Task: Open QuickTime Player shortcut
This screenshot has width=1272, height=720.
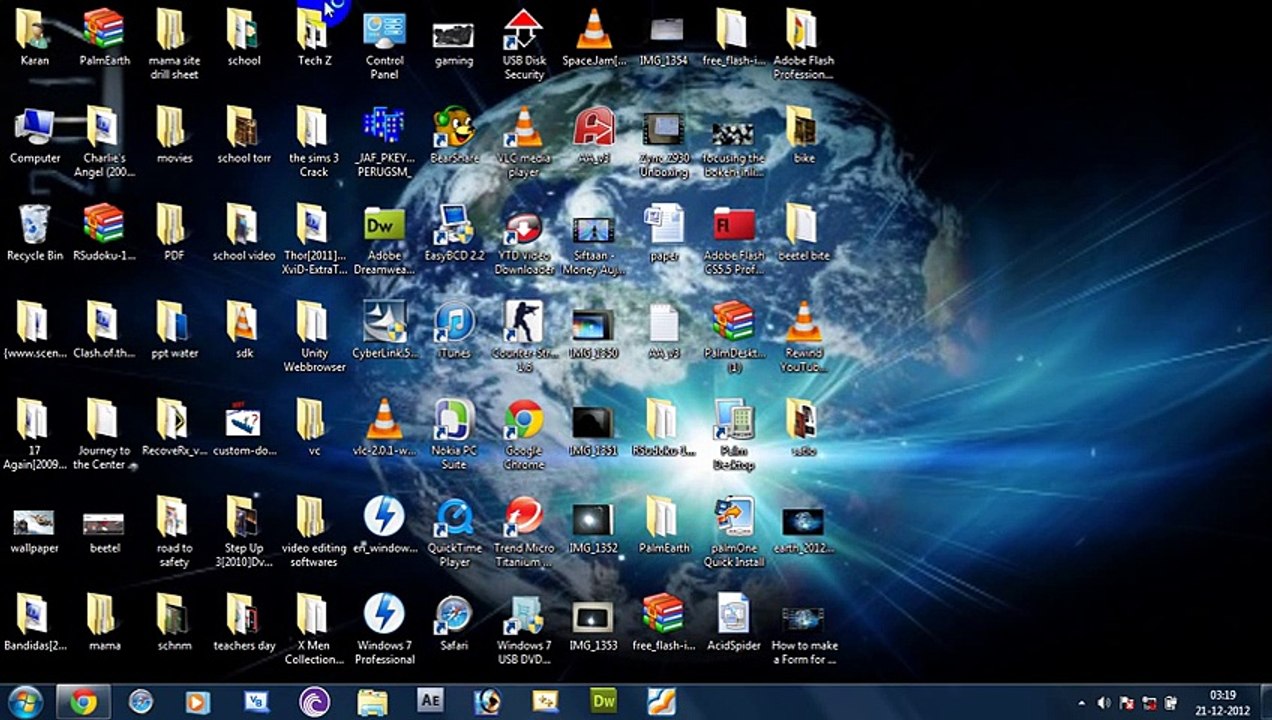Action: pos(454,533)
